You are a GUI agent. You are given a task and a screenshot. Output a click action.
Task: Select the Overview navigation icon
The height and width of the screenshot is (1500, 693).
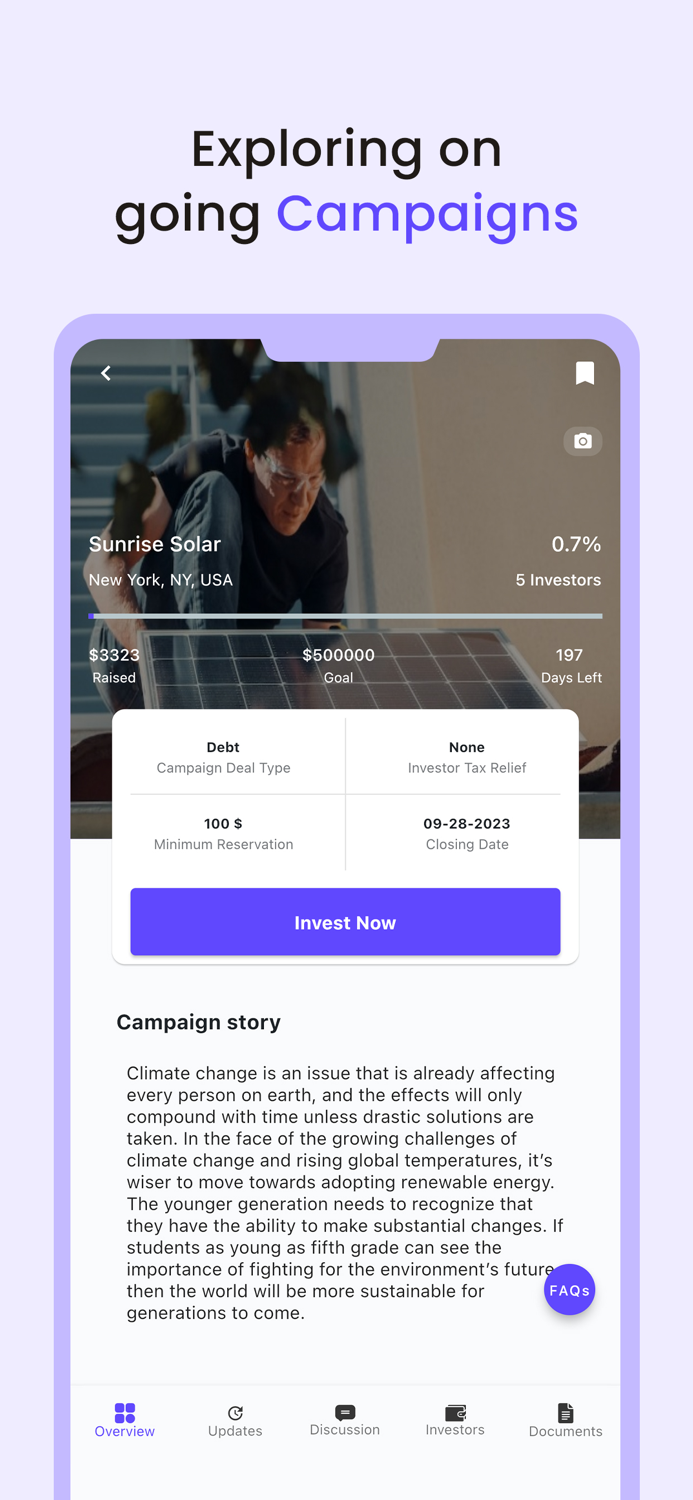[124, 1412]
